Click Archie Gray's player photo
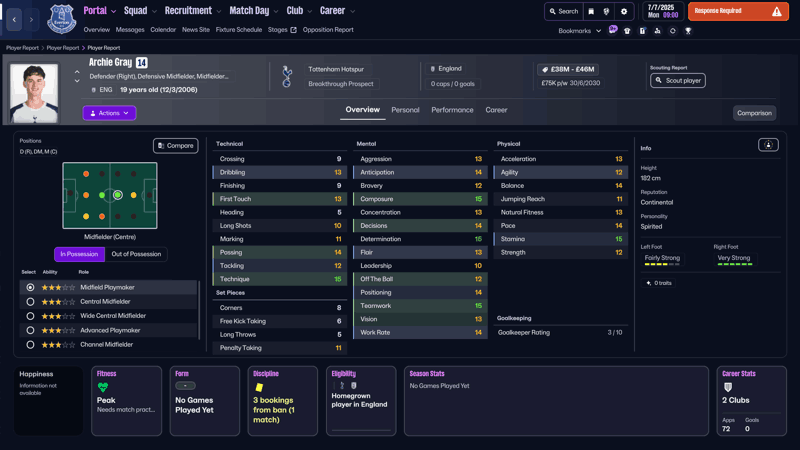800x450 pixels. coord(34,93)
